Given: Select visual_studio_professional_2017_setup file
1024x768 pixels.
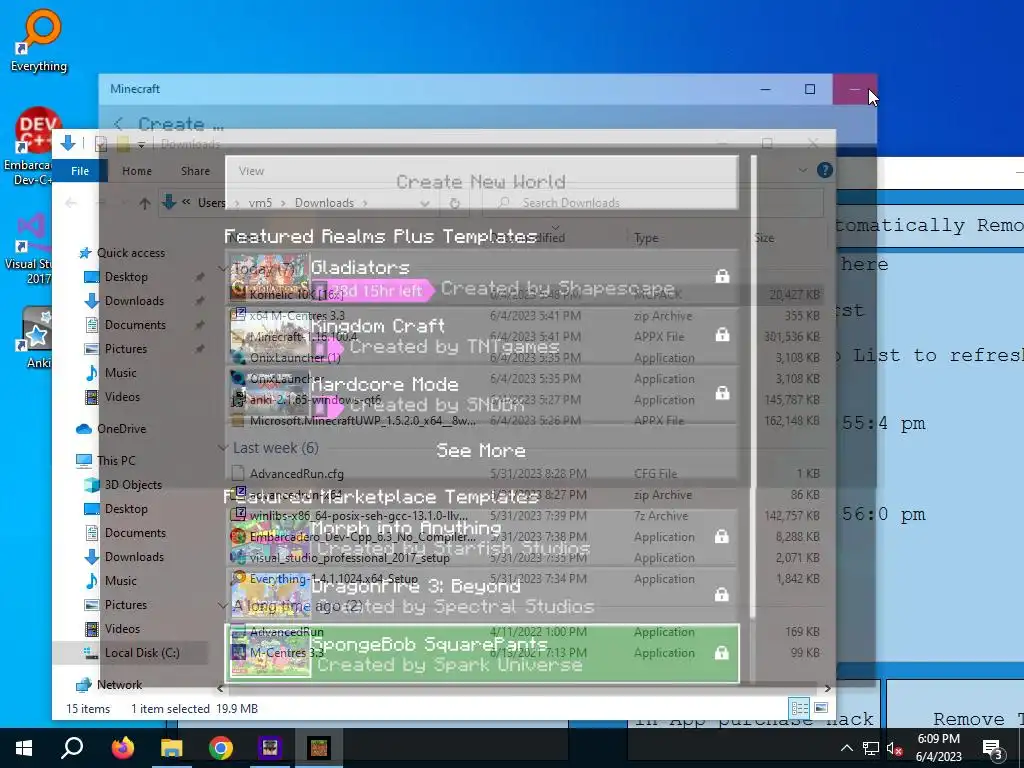Looking at the screenshot, I should pyautogui.click(x=349, y=558).
